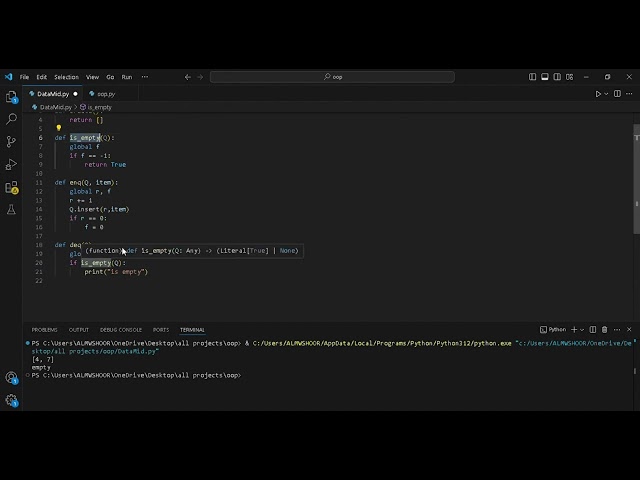Open the Selection menu

66,77
